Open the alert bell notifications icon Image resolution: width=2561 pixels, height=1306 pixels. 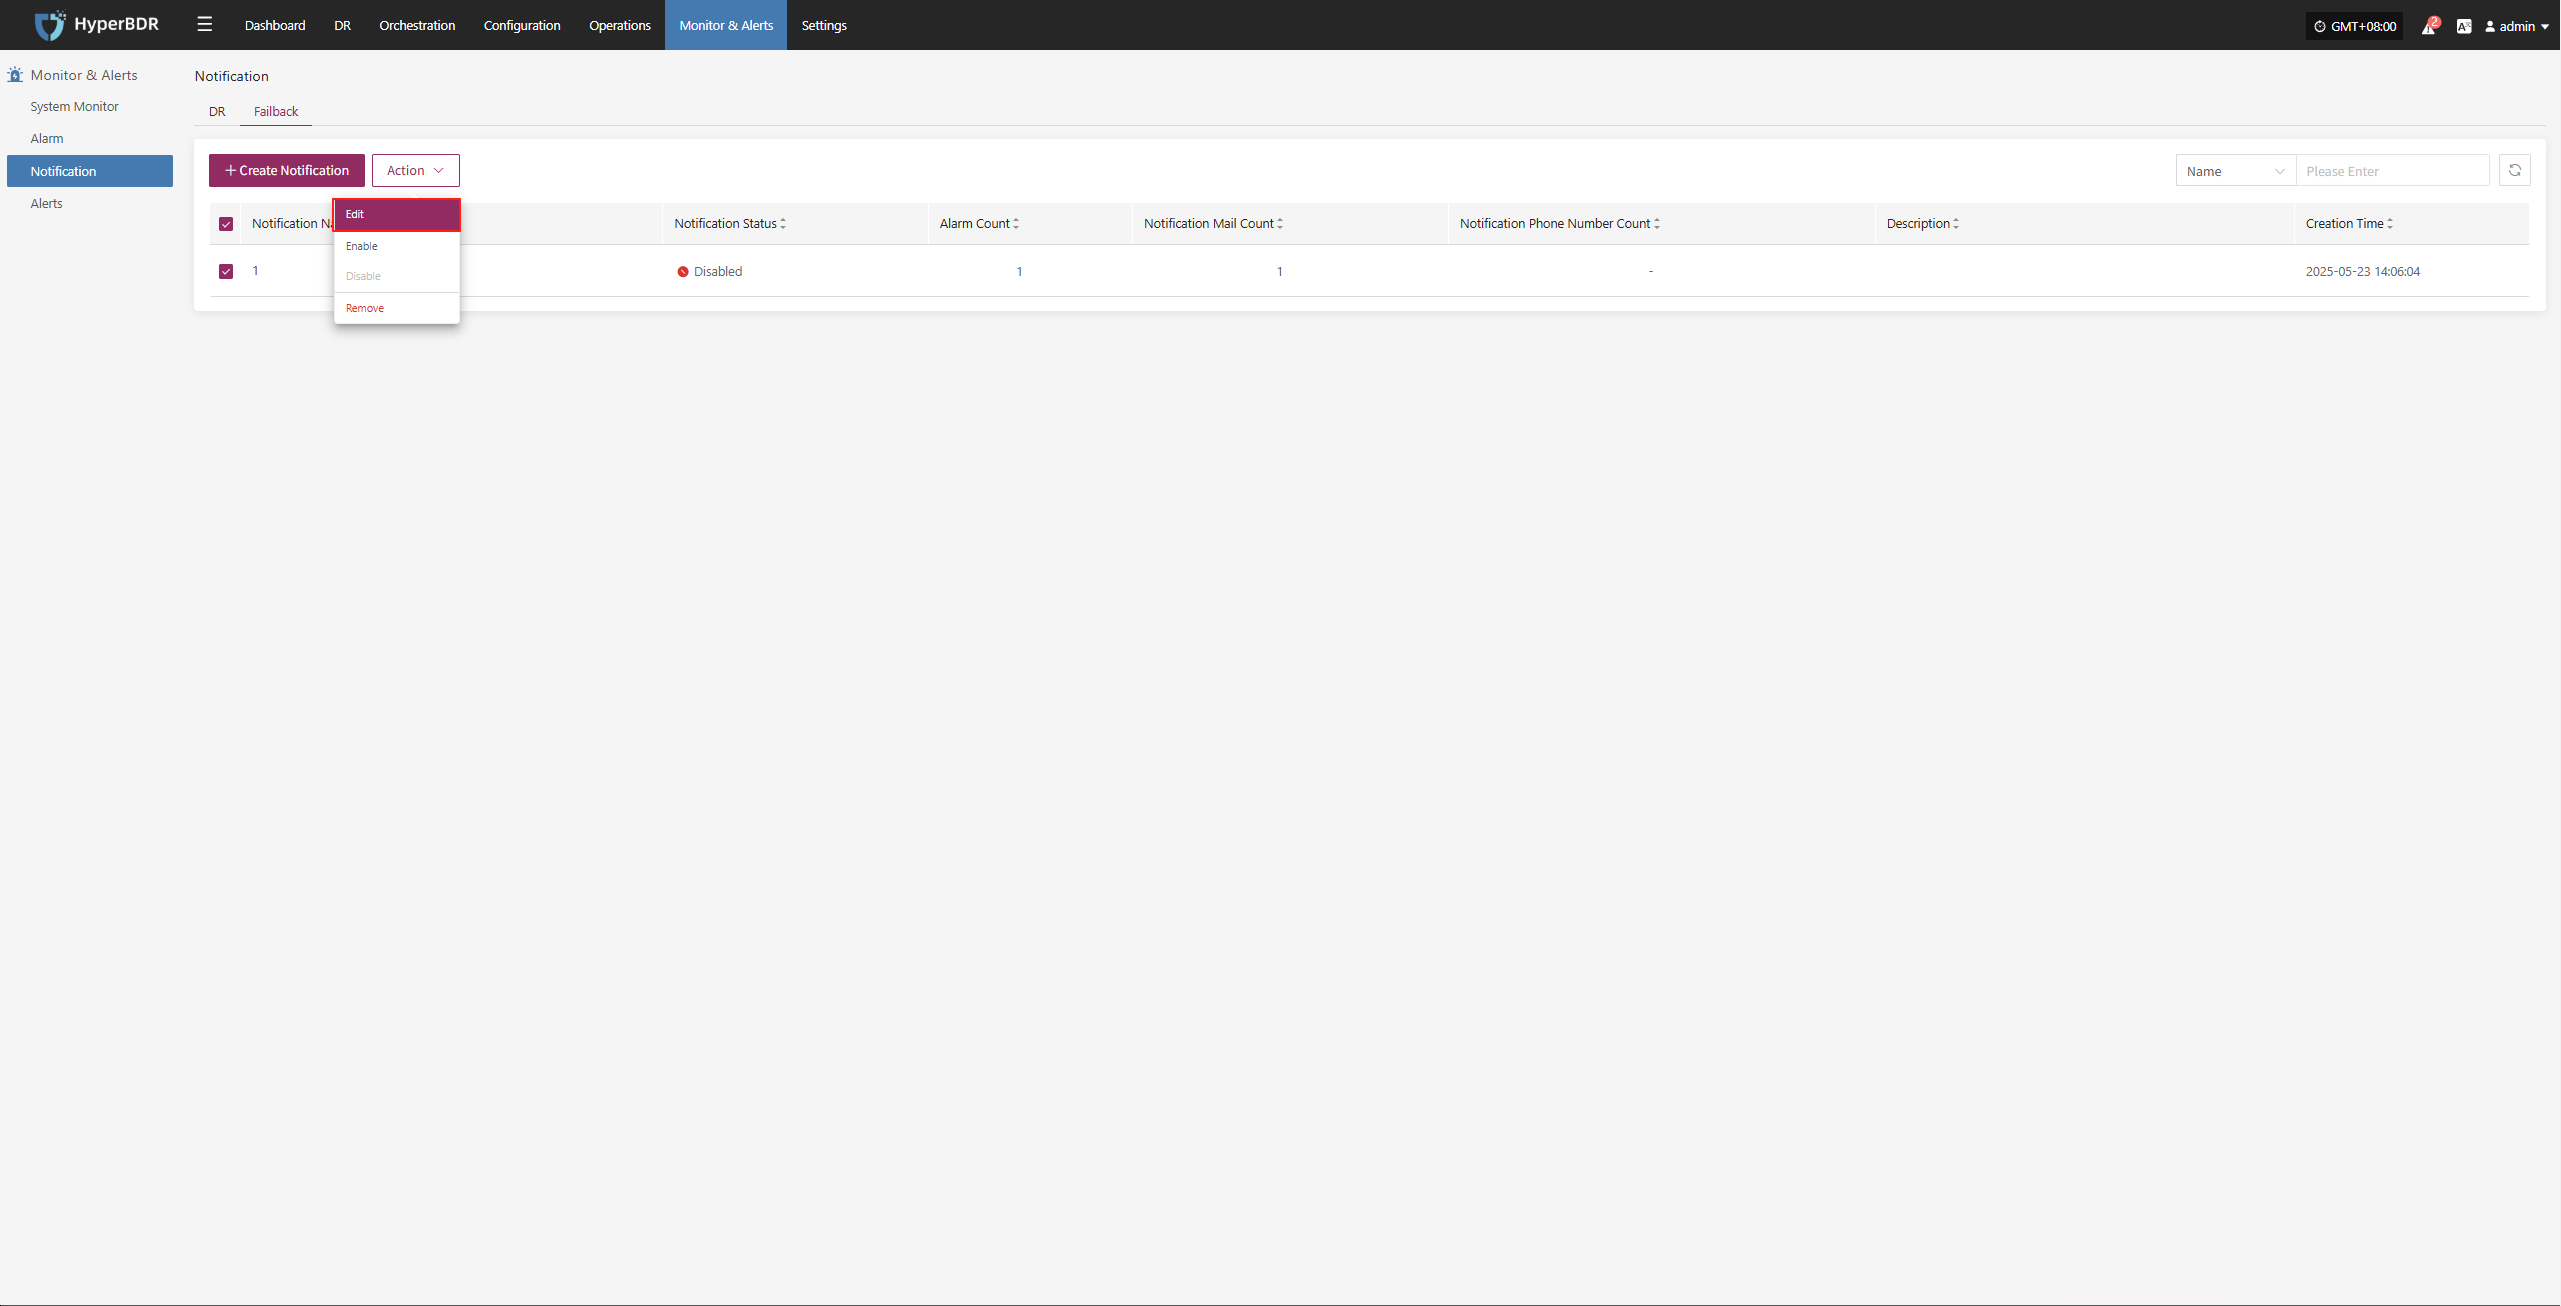coord(2428,26)
